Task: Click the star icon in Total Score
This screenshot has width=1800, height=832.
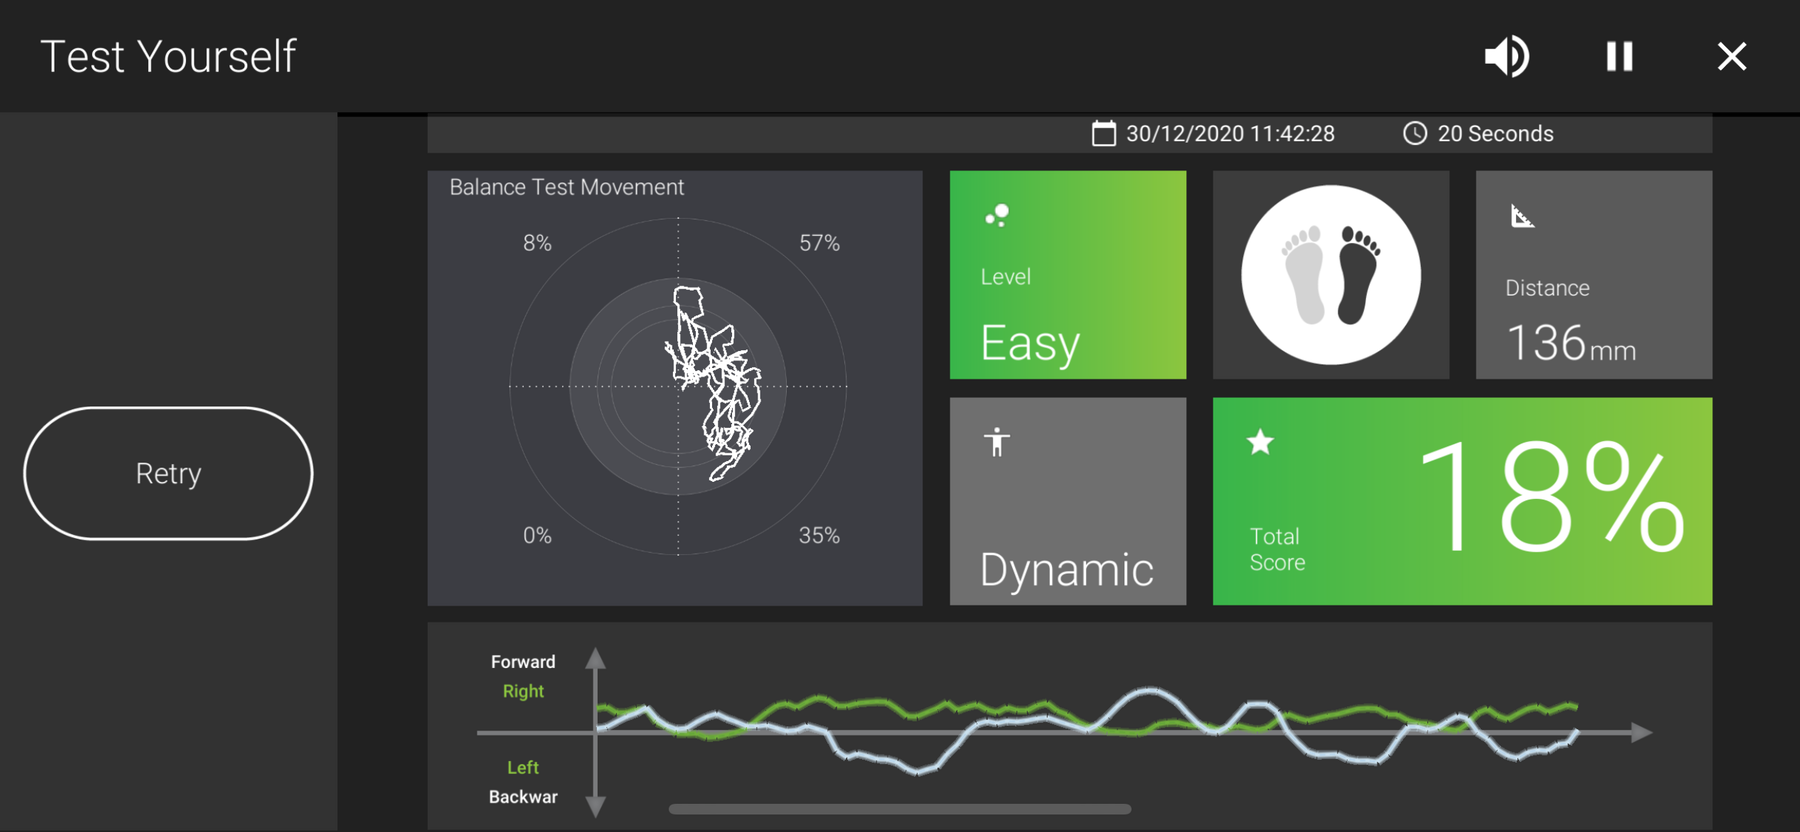Action: [x=1260, y=442]
